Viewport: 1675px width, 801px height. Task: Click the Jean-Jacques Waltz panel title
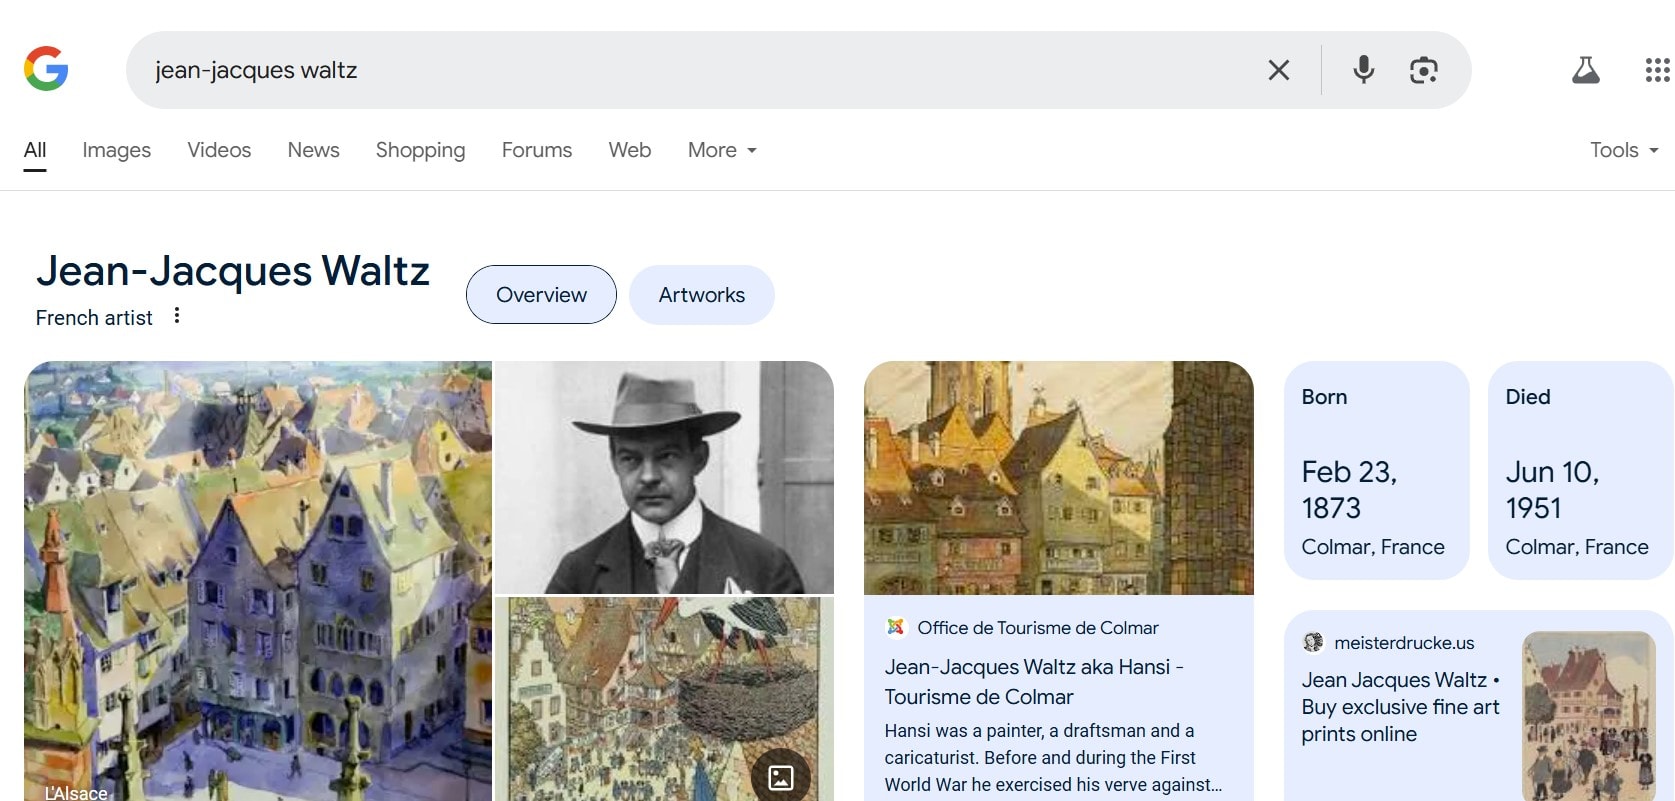[233, 271]
